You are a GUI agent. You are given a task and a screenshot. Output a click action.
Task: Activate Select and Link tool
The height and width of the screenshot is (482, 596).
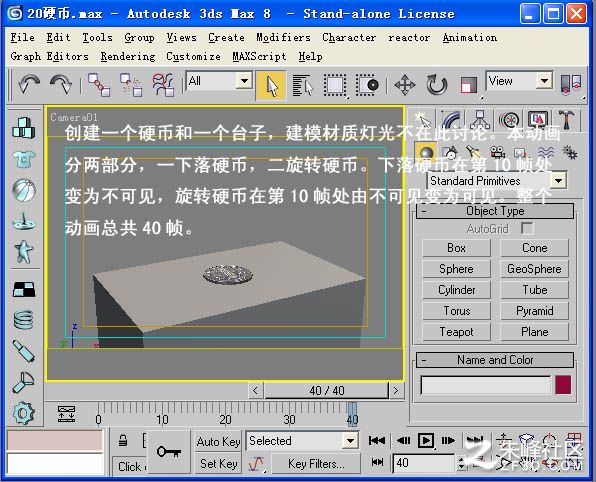(99, 84)
